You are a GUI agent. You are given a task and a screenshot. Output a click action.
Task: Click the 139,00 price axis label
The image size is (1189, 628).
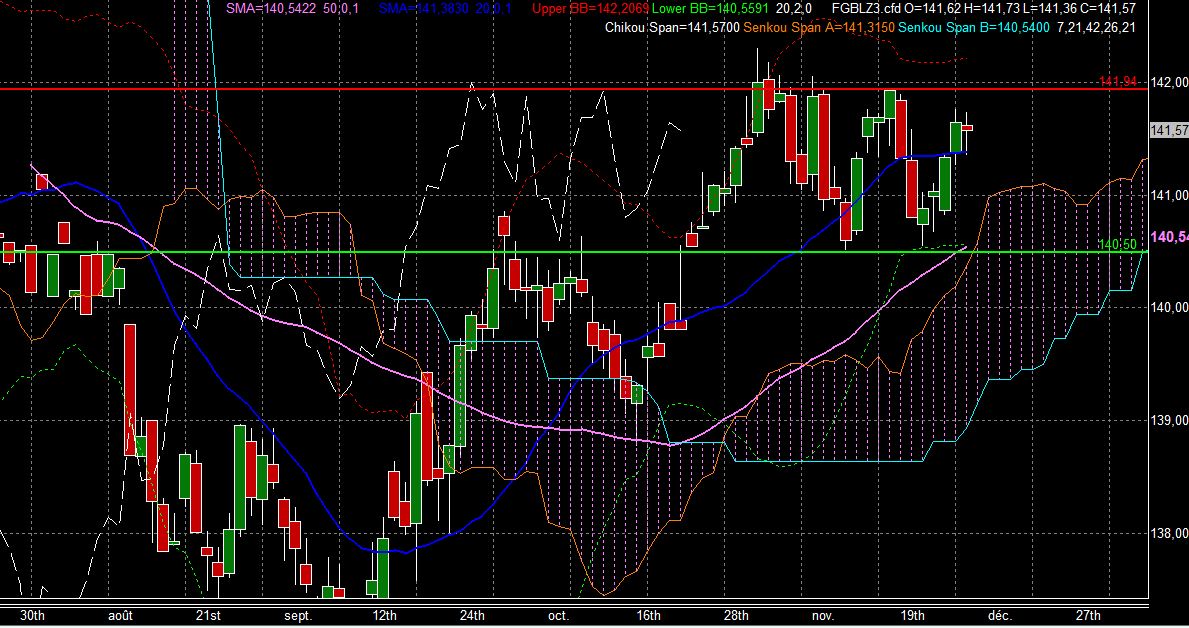click(1170, 420)
